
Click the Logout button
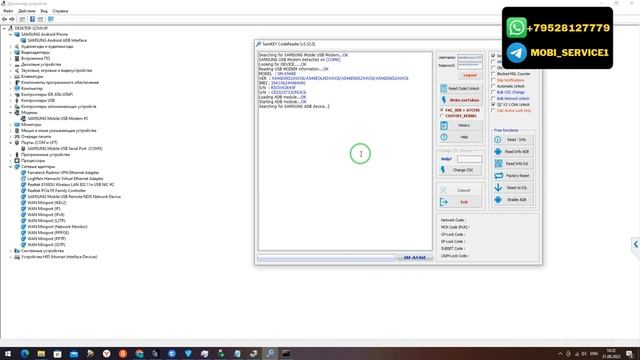point(470,75)
